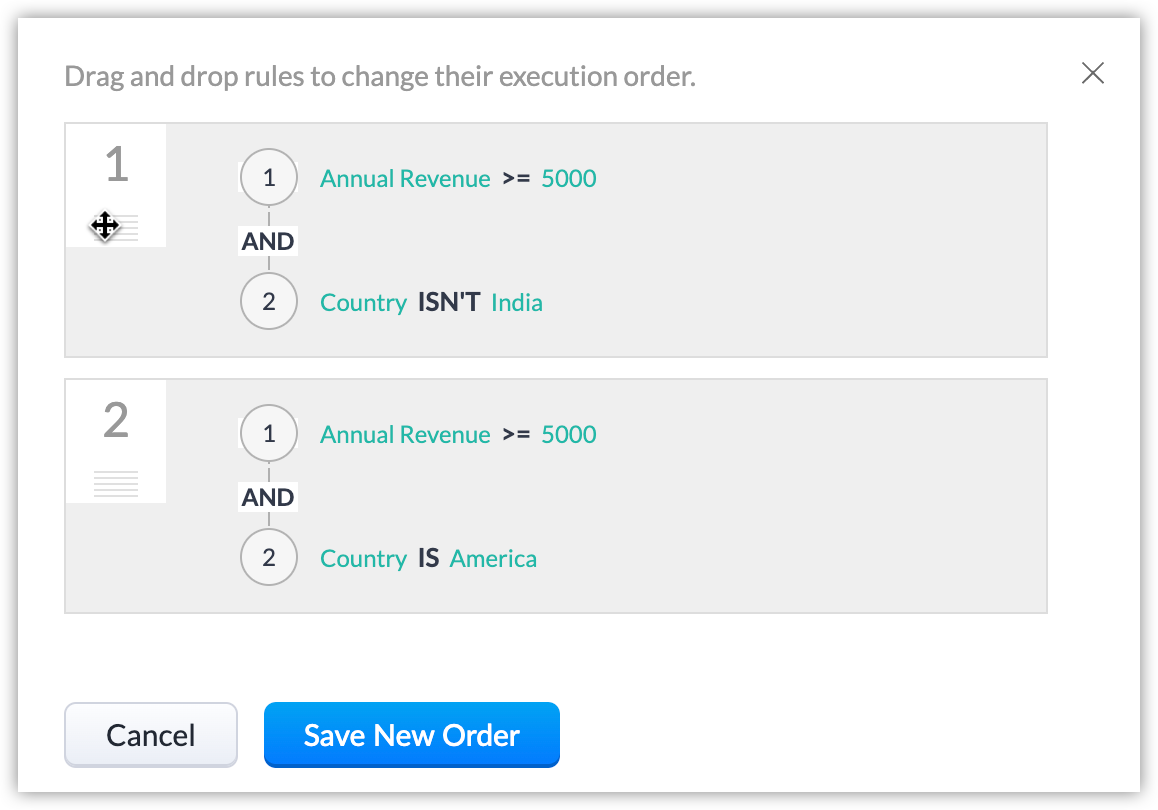Close the rule order dialog
The height and width of the screenshot is (810, 1158).
(1093, 73)
